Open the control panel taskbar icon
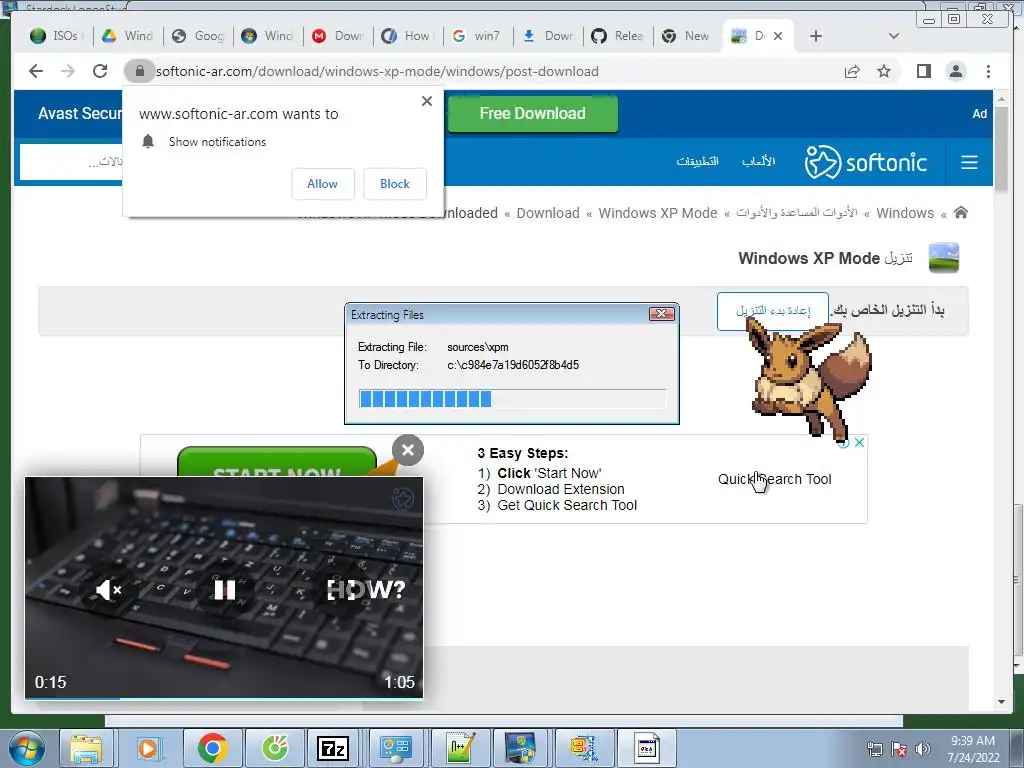This screenshot has height=768, width=1024. (x=395, y=748)
